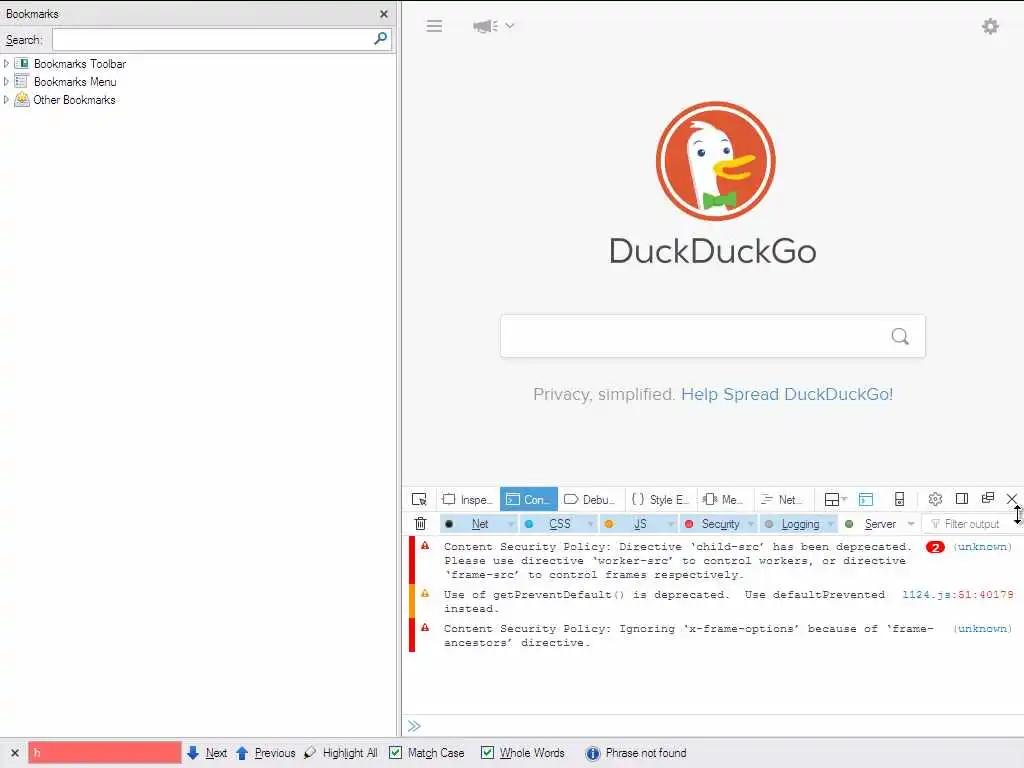Select the Bookmarks Menu tree item
1024x768 pixels.
[75, 82]
